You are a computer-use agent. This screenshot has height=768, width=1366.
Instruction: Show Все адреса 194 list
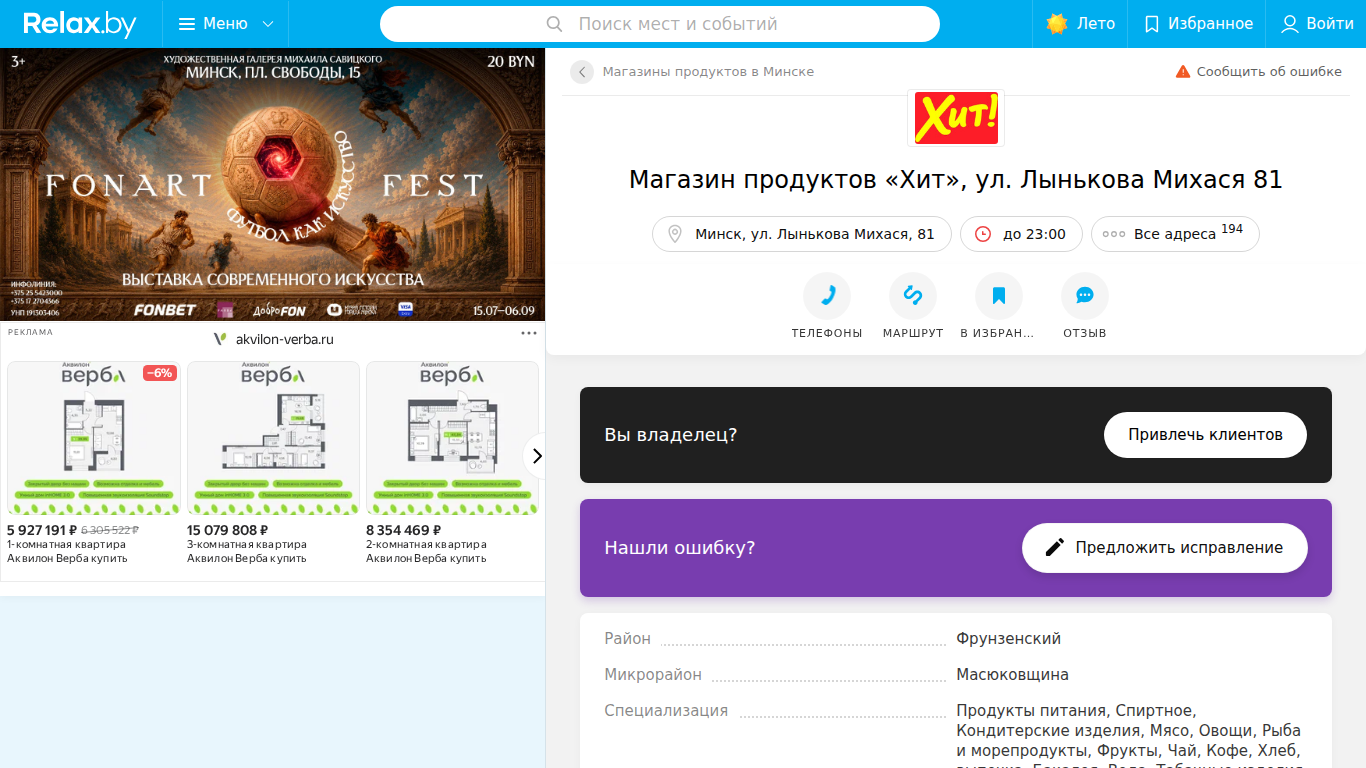click(1175, 234)
